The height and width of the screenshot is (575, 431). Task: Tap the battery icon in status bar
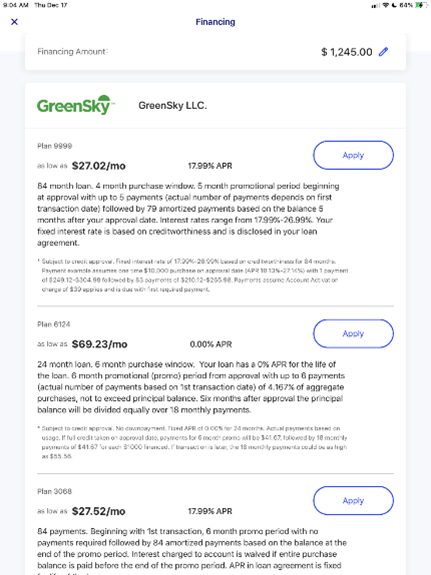pyautogui.click(x=420, y=5)
